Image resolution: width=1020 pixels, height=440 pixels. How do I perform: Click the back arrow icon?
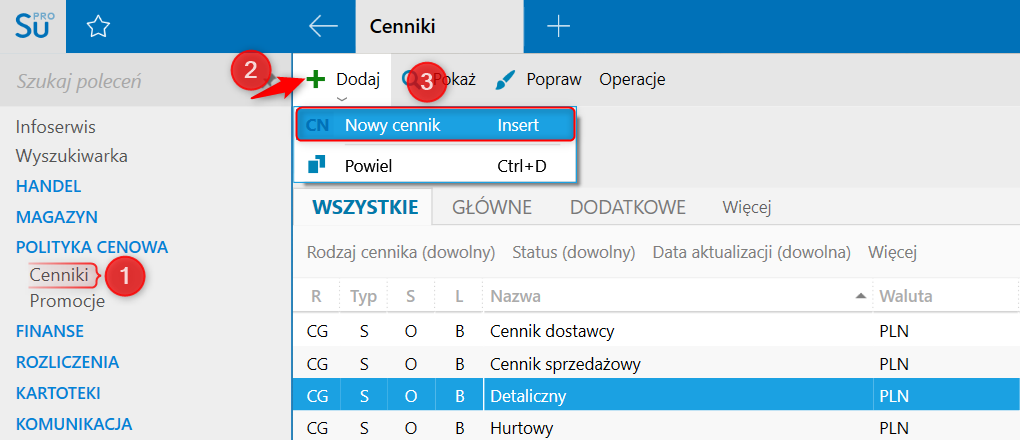pos(323,27)
